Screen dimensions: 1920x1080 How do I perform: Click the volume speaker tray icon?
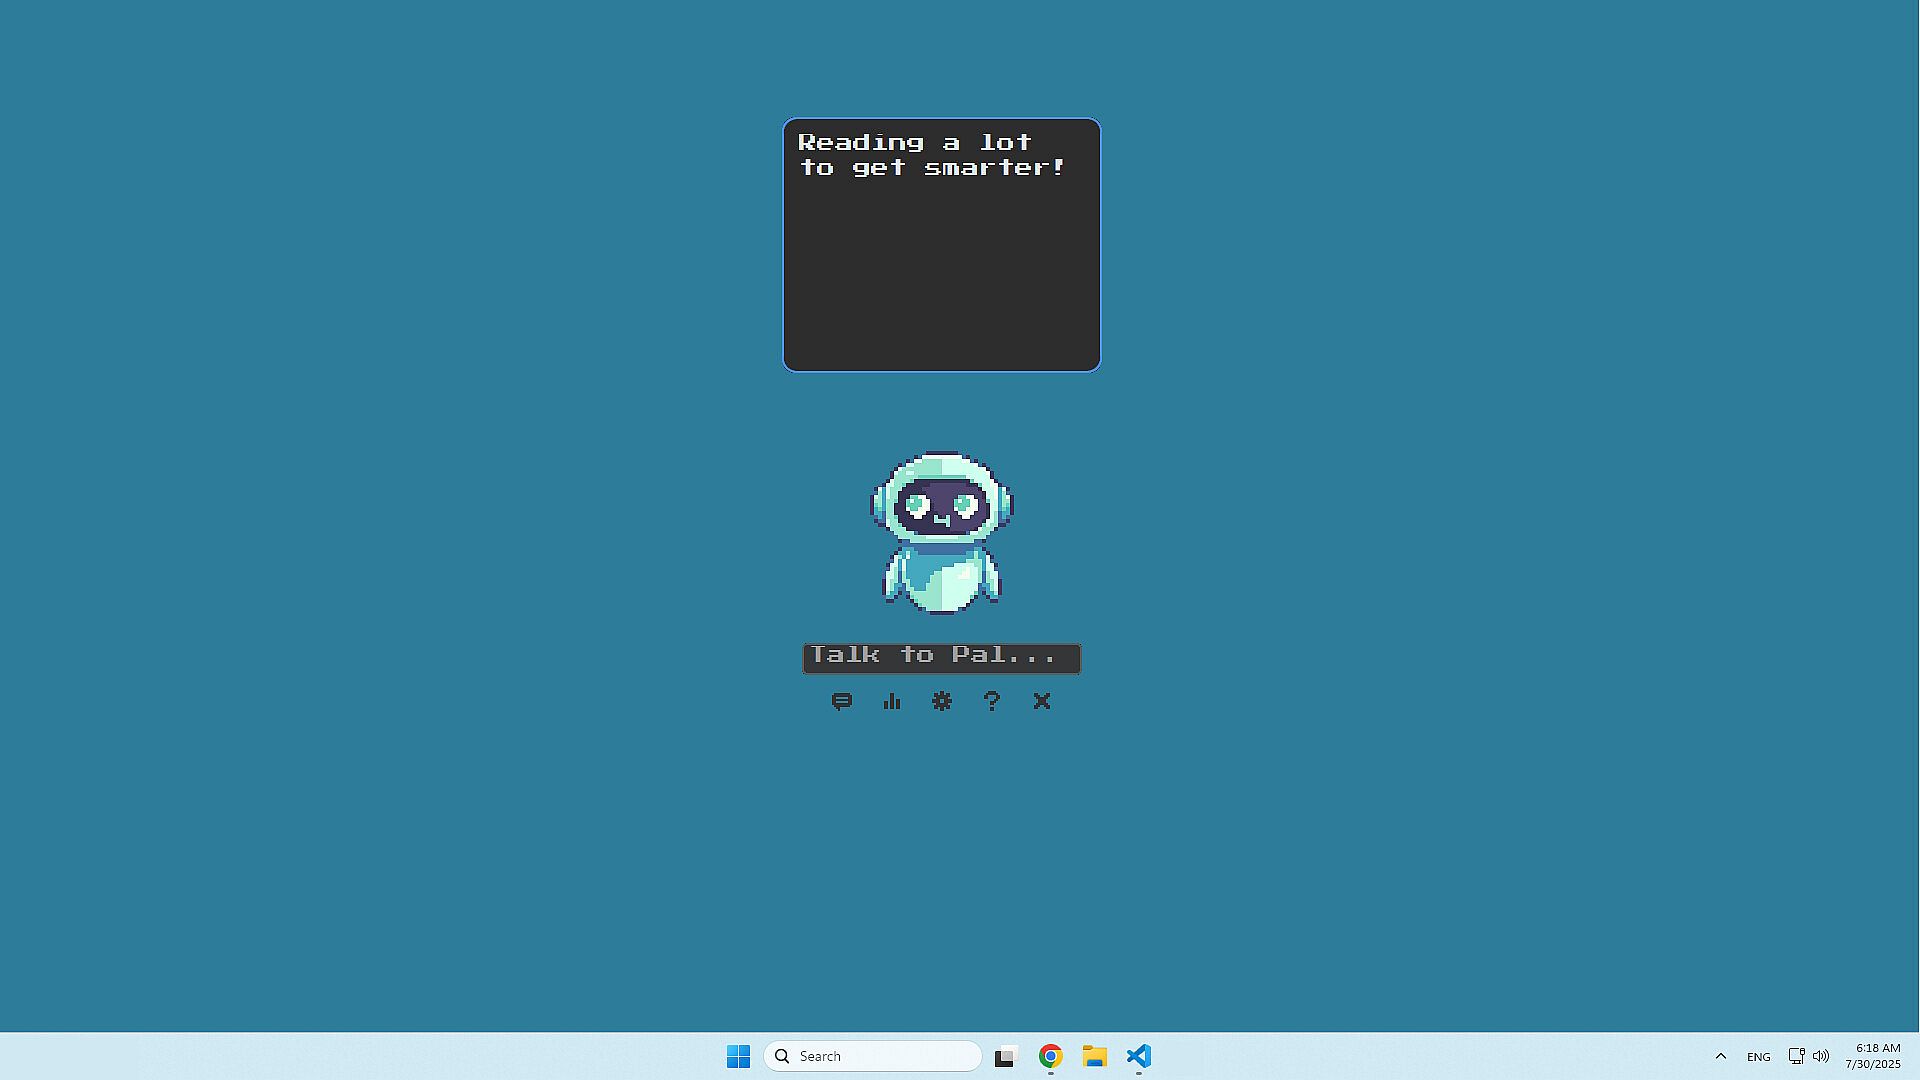point(1821,1056)
